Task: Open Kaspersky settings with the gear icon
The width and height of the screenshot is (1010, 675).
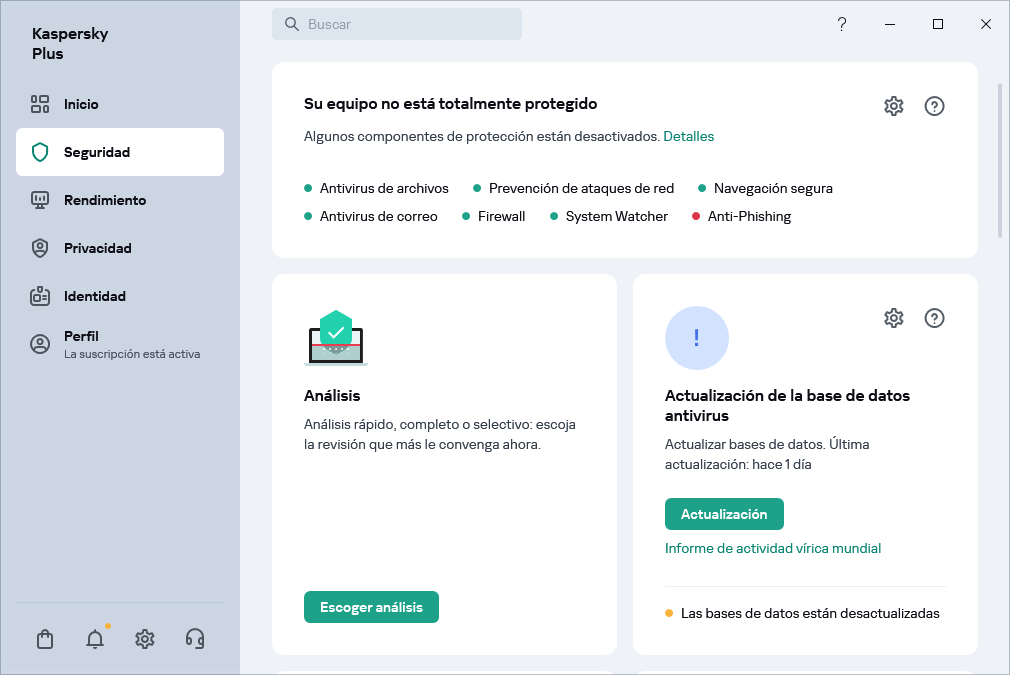Action: click(x=144, y=638)
